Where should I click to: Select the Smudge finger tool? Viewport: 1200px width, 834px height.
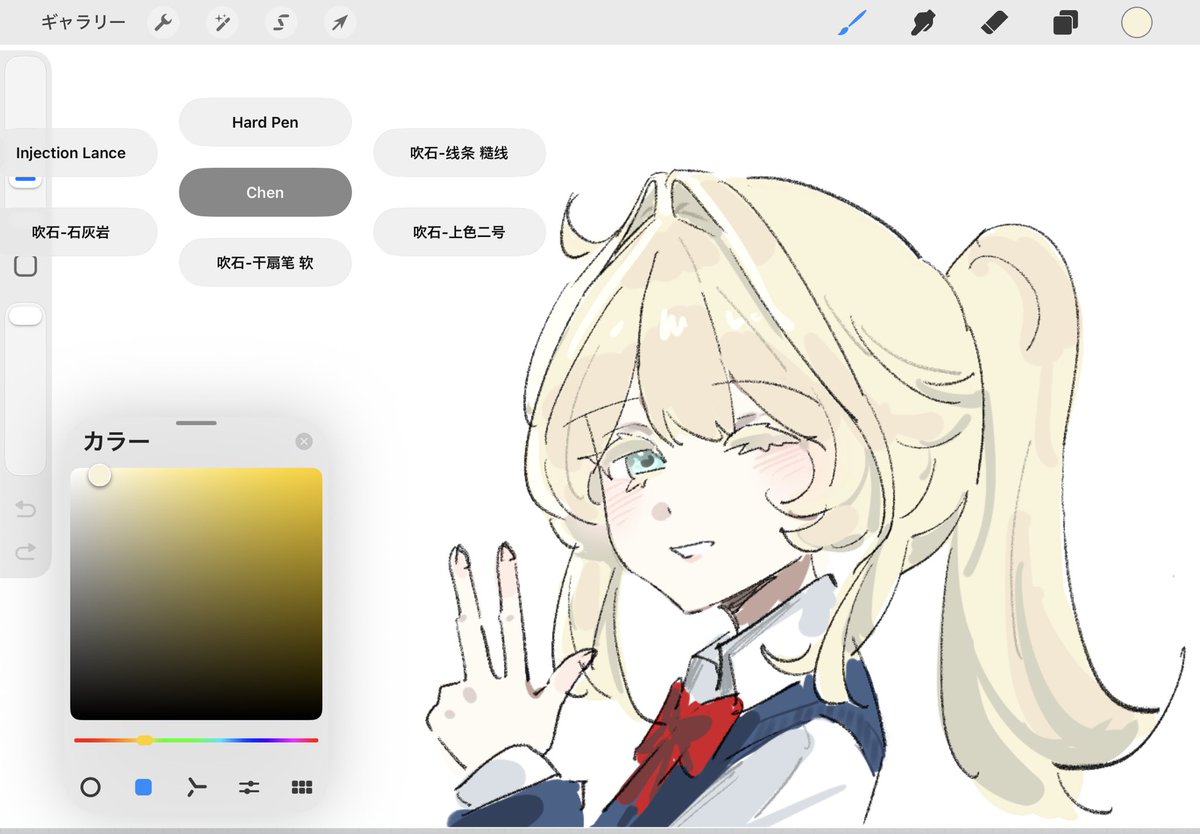[923, 22]
